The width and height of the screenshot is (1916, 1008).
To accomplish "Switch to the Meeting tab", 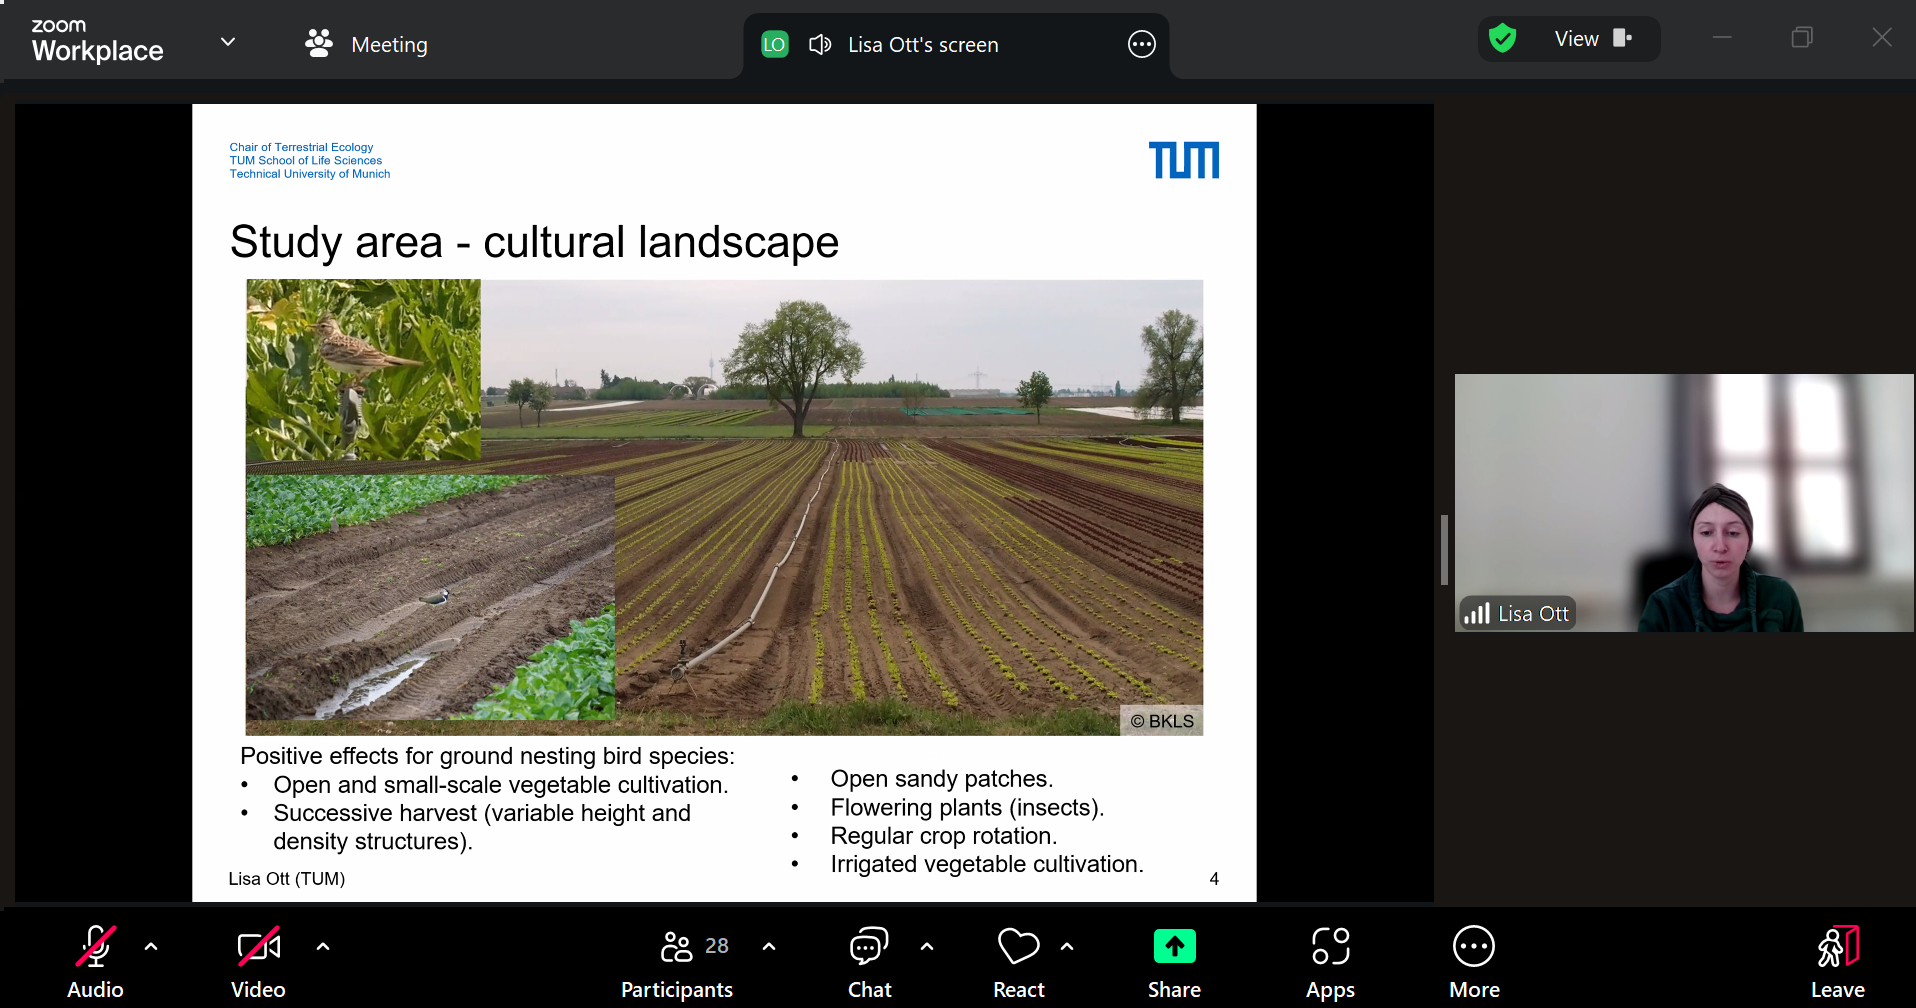I will tap(367, 44).
